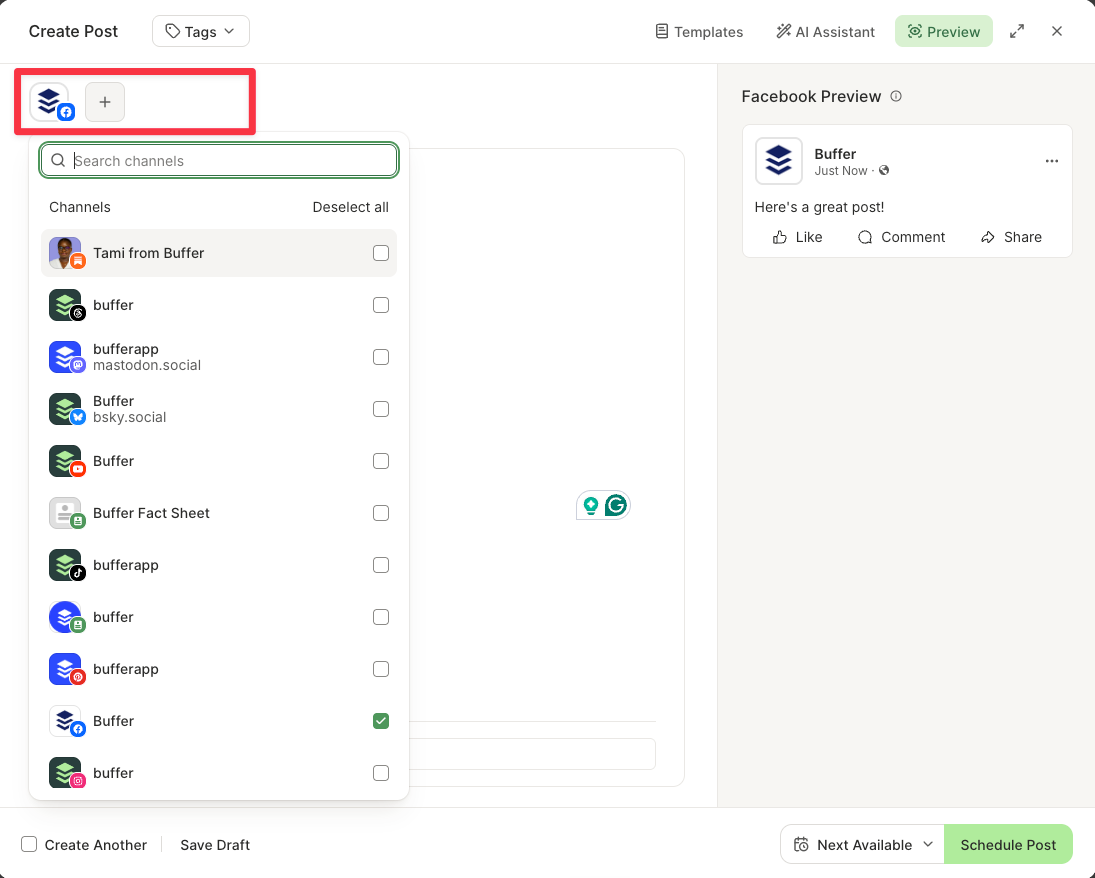Click the bufferapp Pinterest channel icon
The height and width of the screenshot is (878, 1095).
pyautogui.click(x=66, y=669)
